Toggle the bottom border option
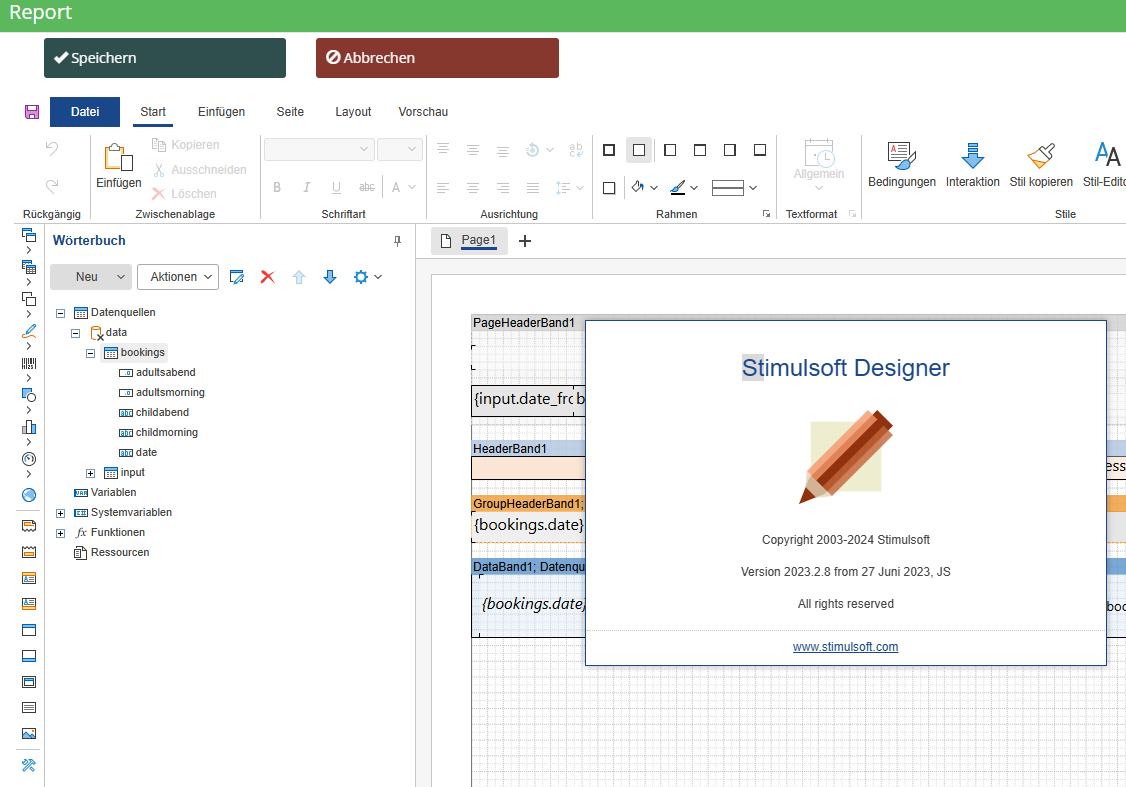Viewport: 1126px width, 787px height. pos(760,150)
